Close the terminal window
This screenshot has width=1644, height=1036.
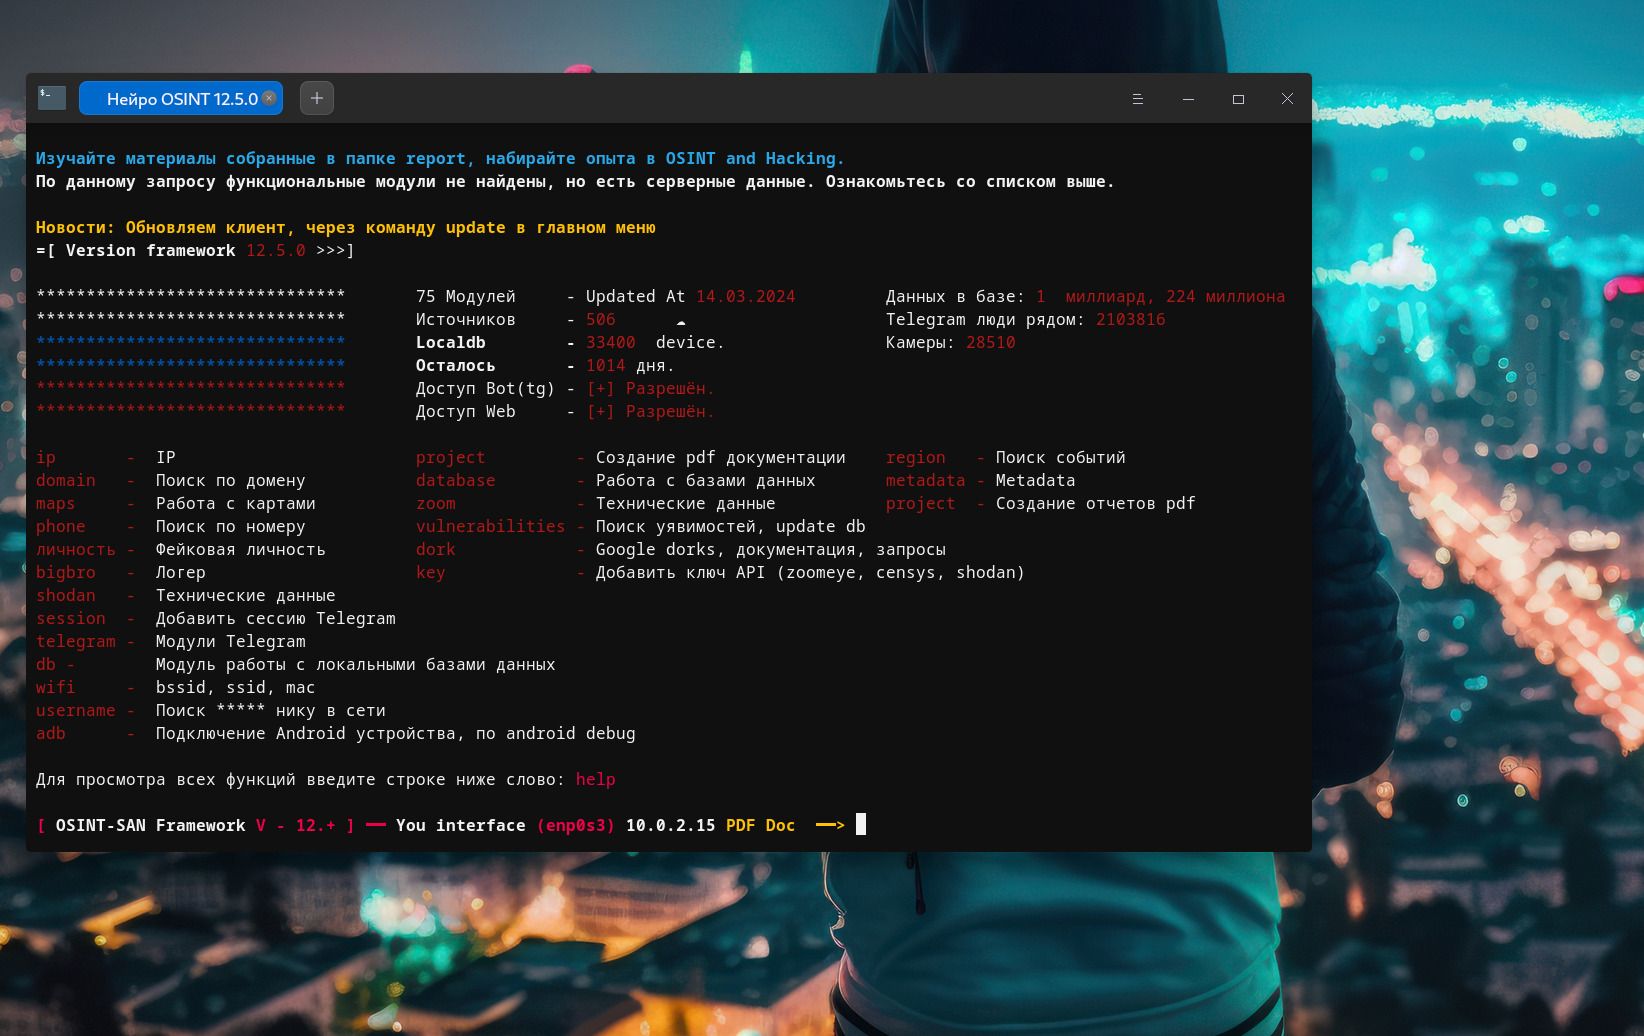click(1287, 99)
